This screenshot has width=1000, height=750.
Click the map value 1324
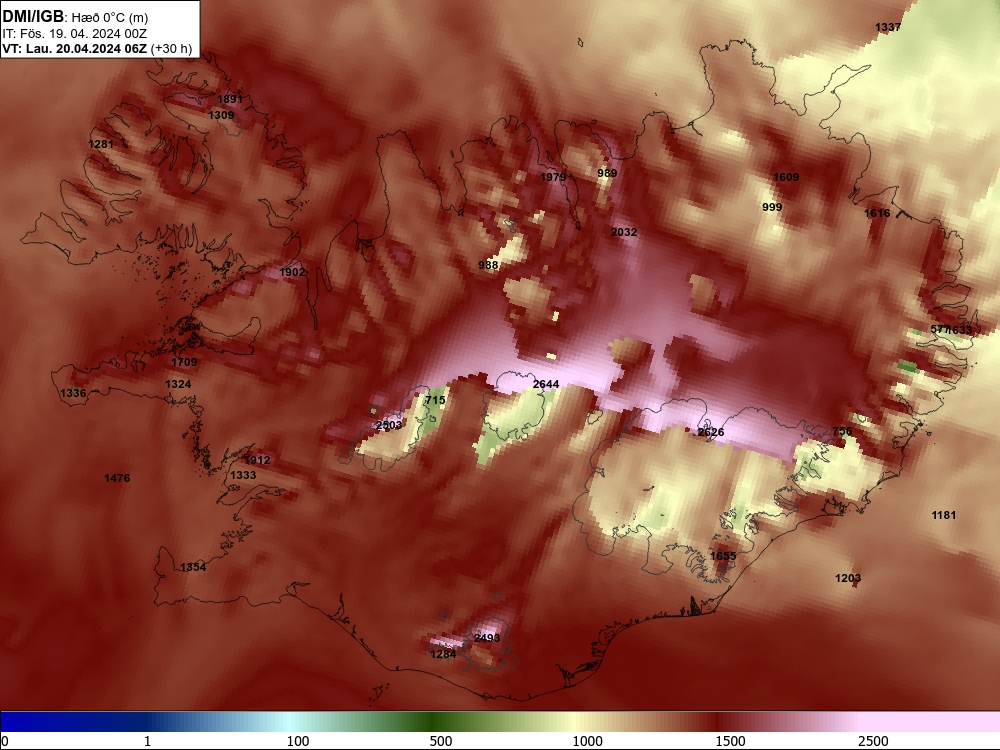(178, 384)
